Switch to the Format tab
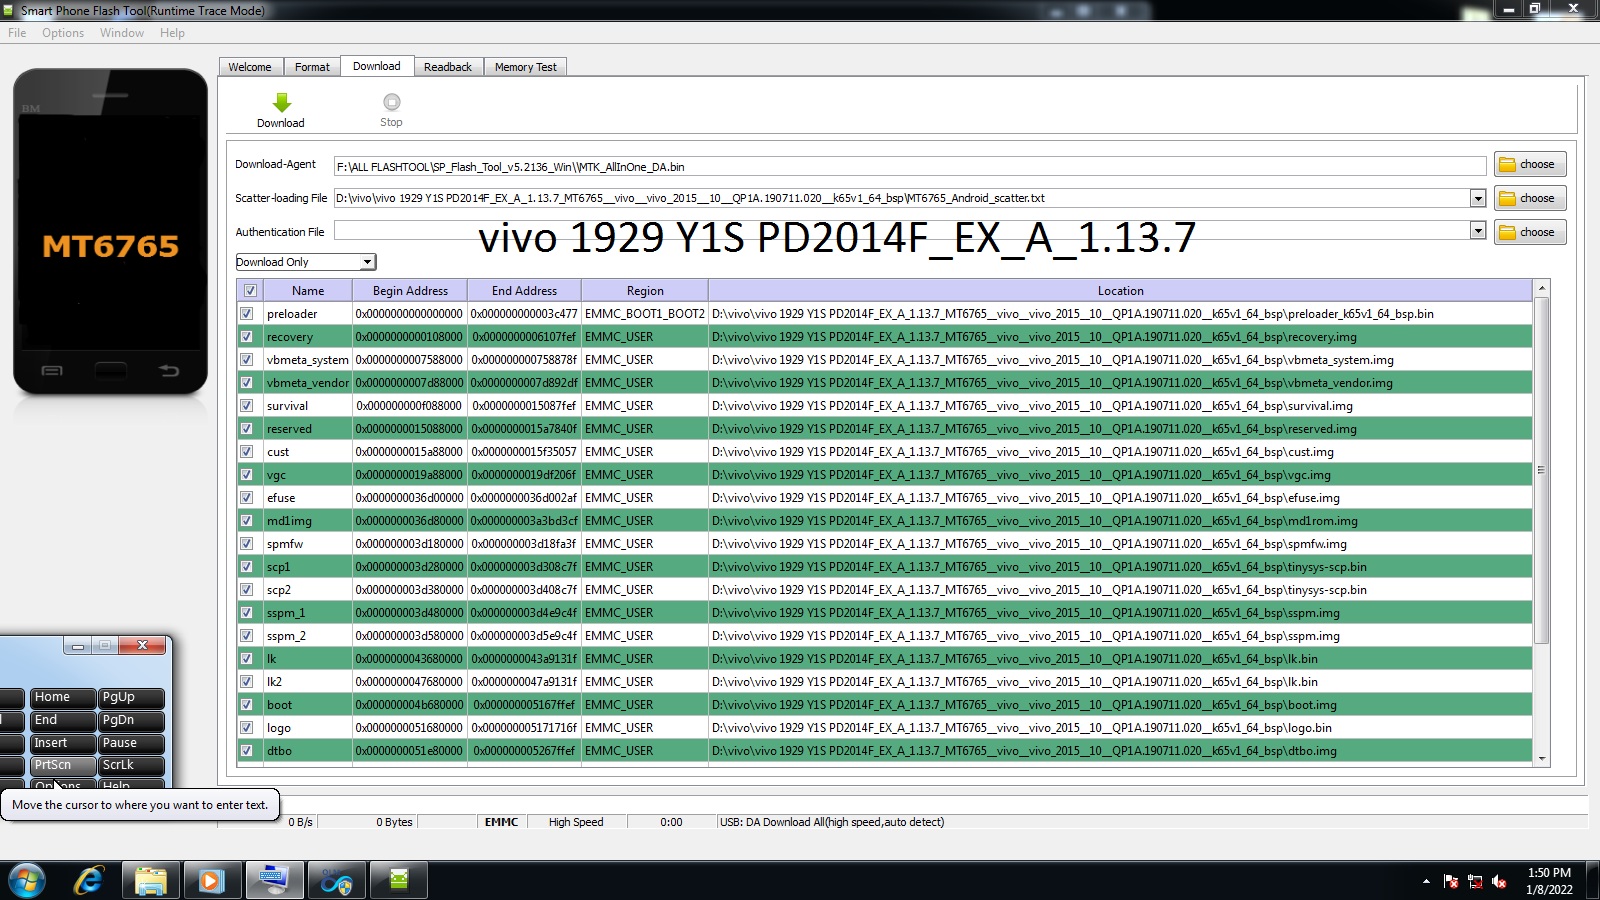Screen dimensions: 1600x900 tap(312, 67)
